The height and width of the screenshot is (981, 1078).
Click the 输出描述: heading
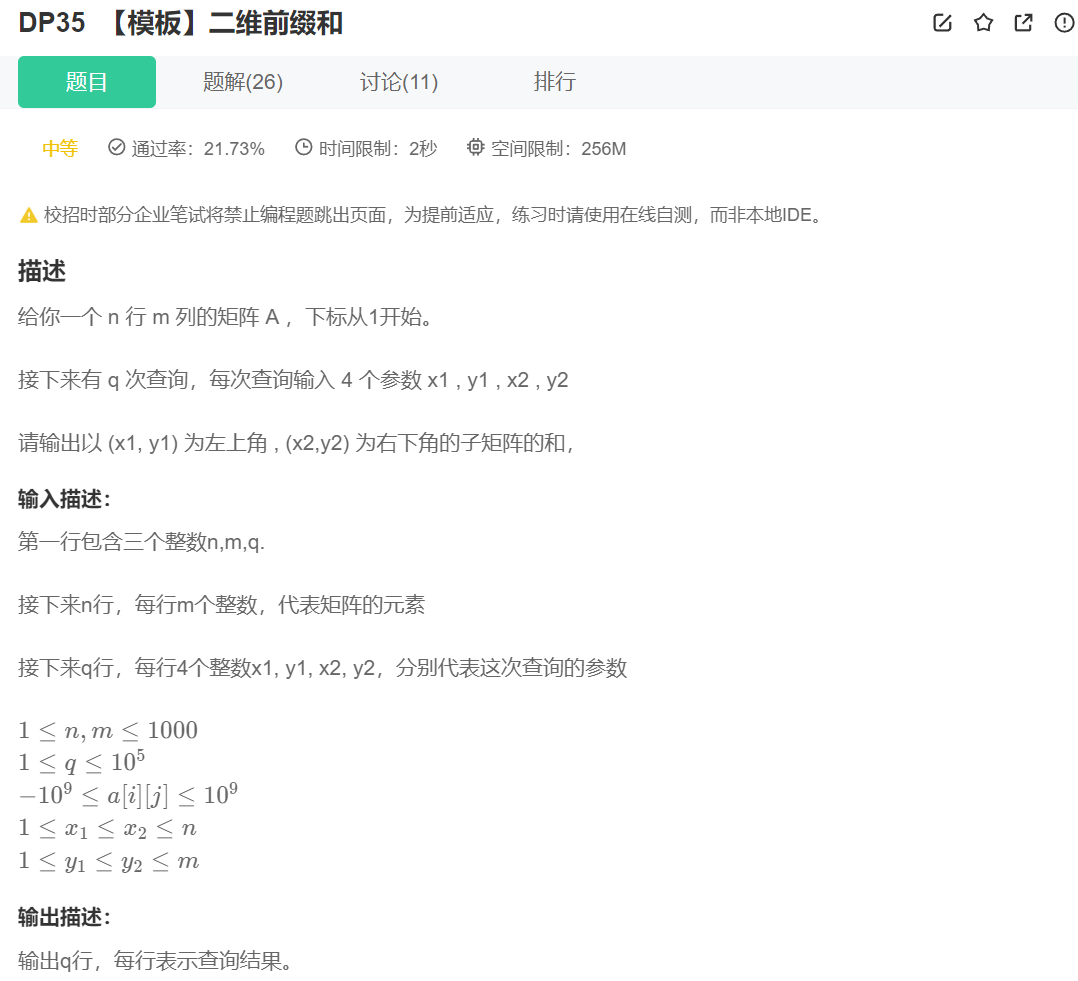click(x=65, y=917)
